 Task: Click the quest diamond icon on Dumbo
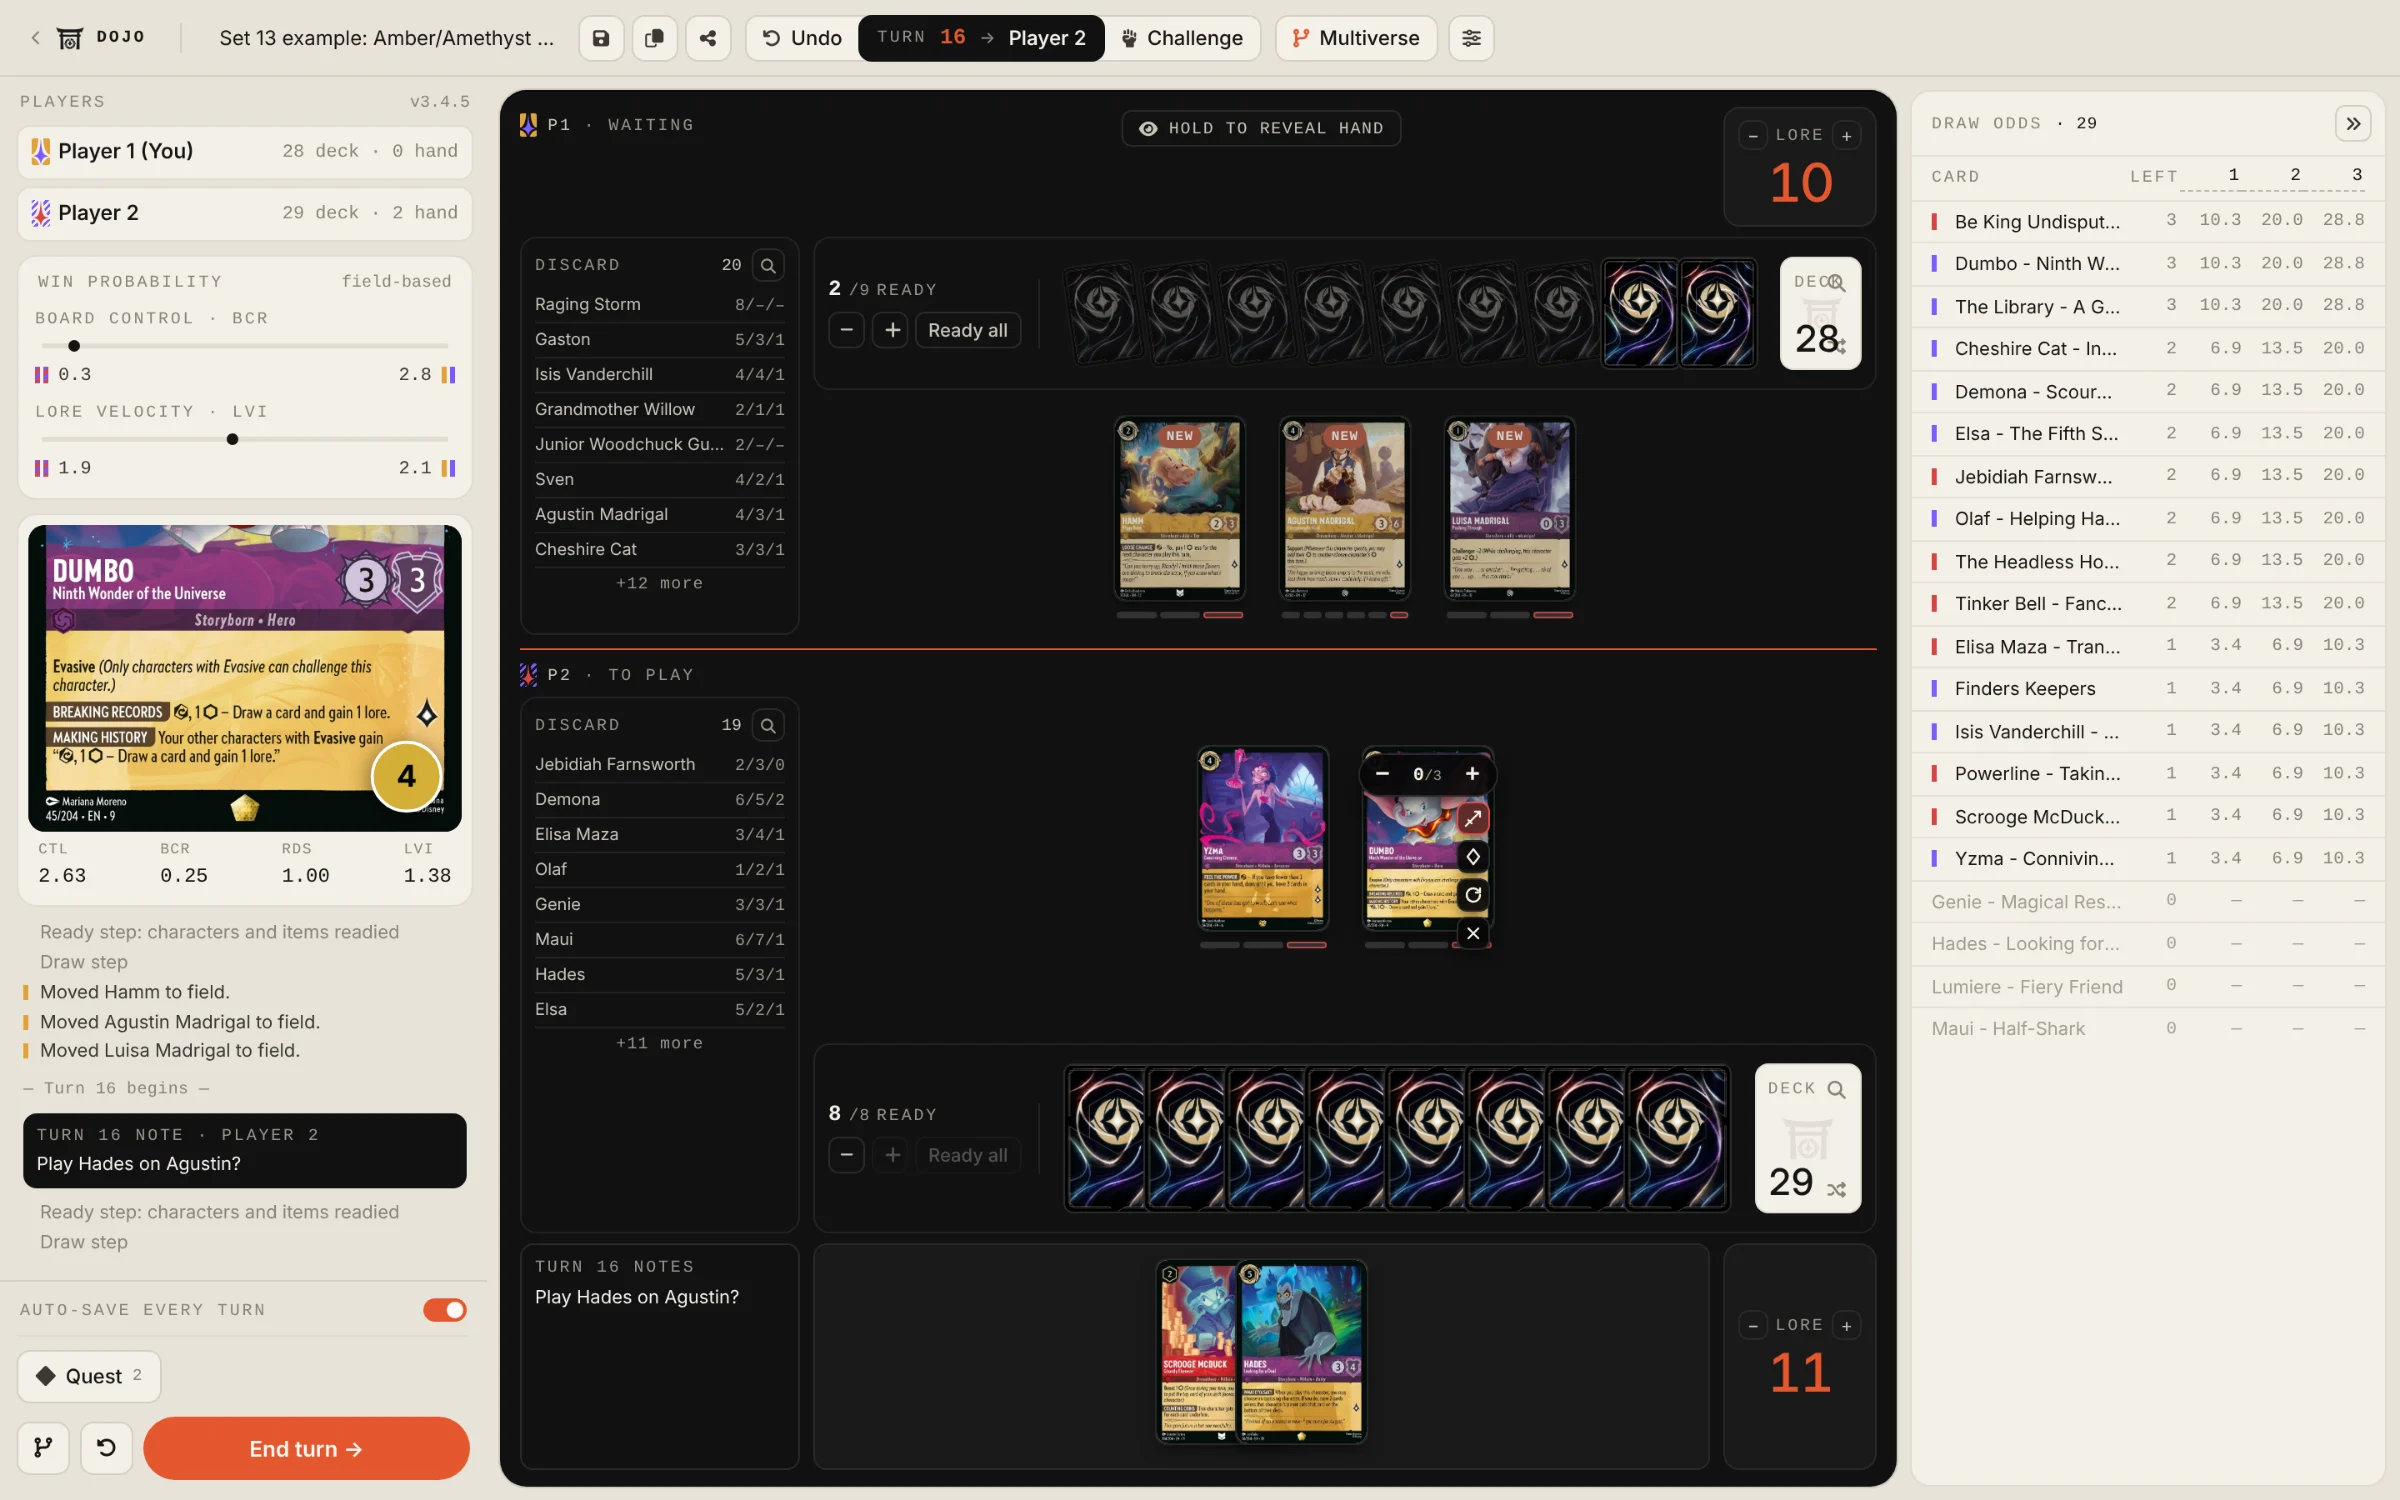pyautogui.click(x=1473, y=857)
